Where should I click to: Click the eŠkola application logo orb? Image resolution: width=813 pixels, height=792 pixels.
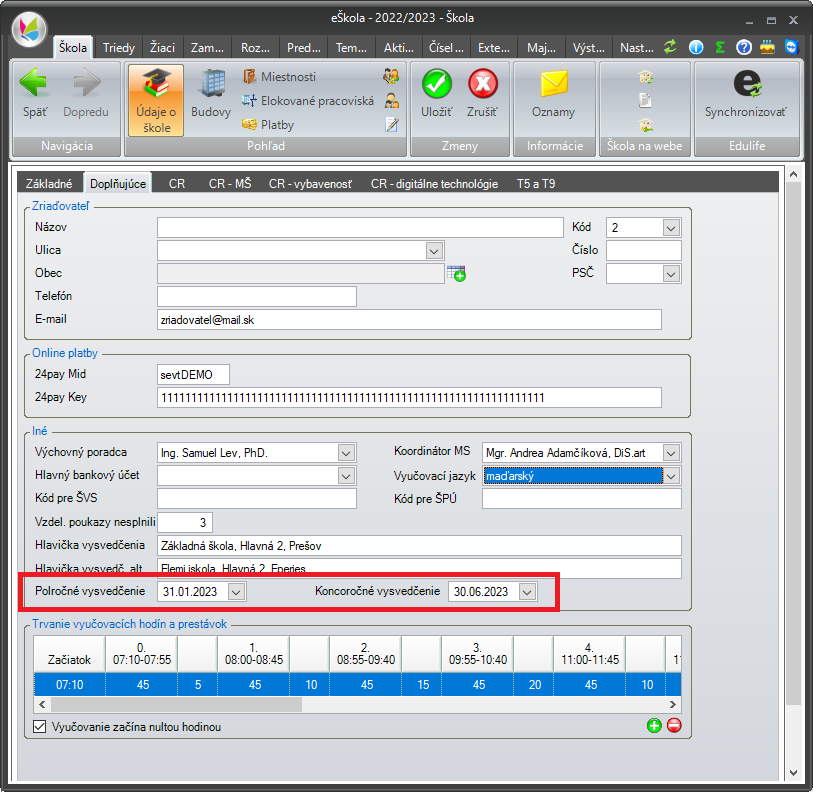29,29
